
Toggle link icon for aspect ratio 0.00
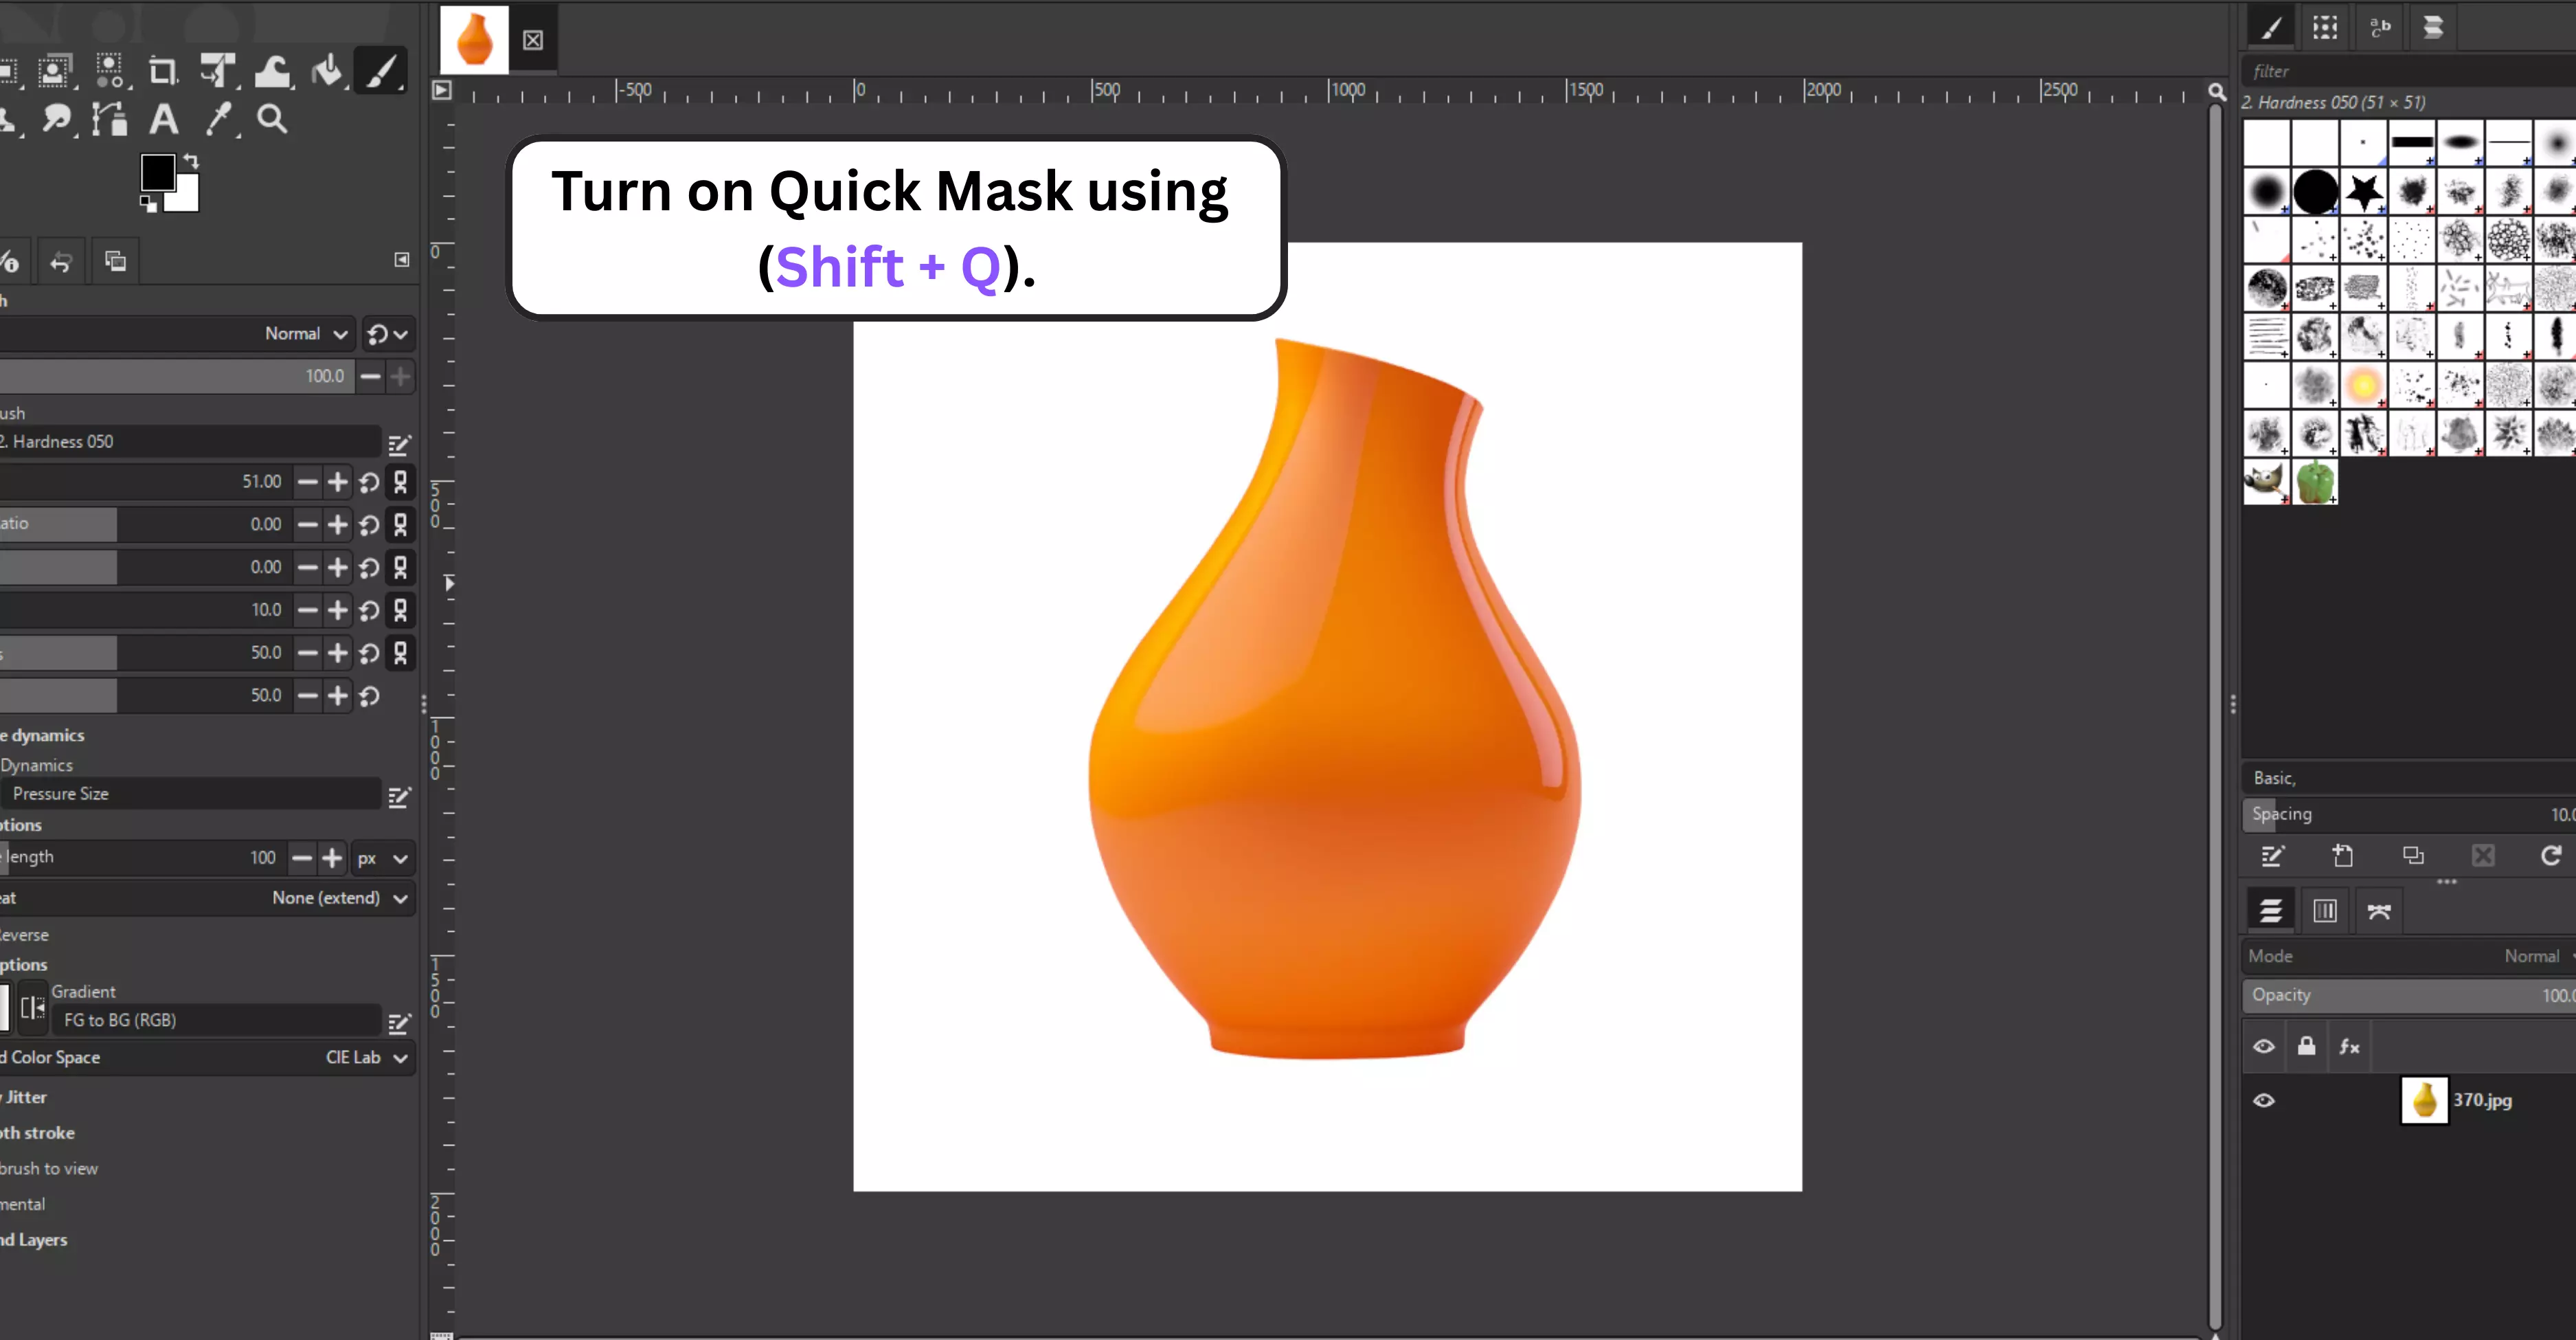(x=401, y=525)
